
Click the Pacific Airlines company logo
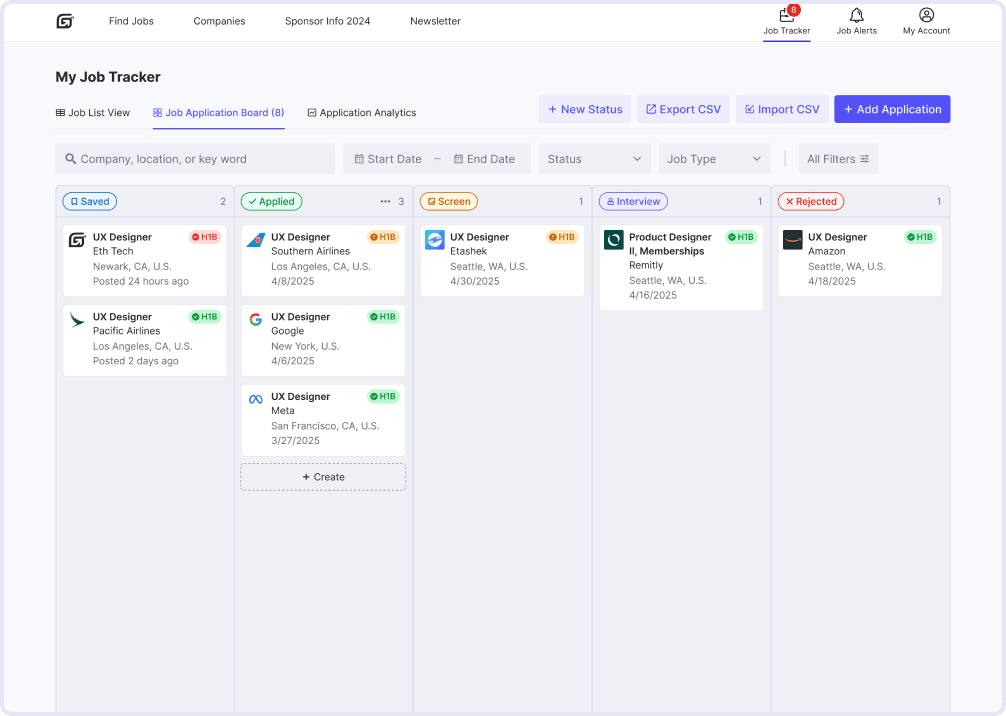(x=77, y=320)
